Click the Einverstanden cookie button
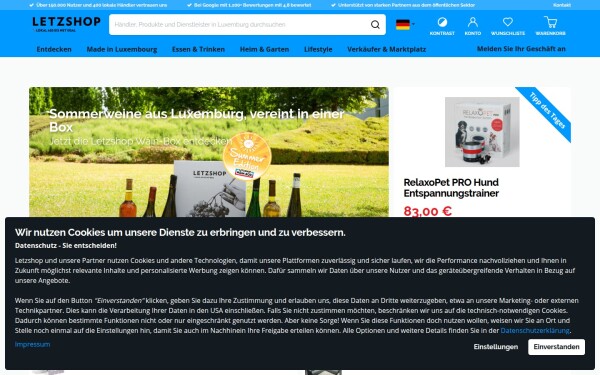The image size is (600, 375). (556, 347)
